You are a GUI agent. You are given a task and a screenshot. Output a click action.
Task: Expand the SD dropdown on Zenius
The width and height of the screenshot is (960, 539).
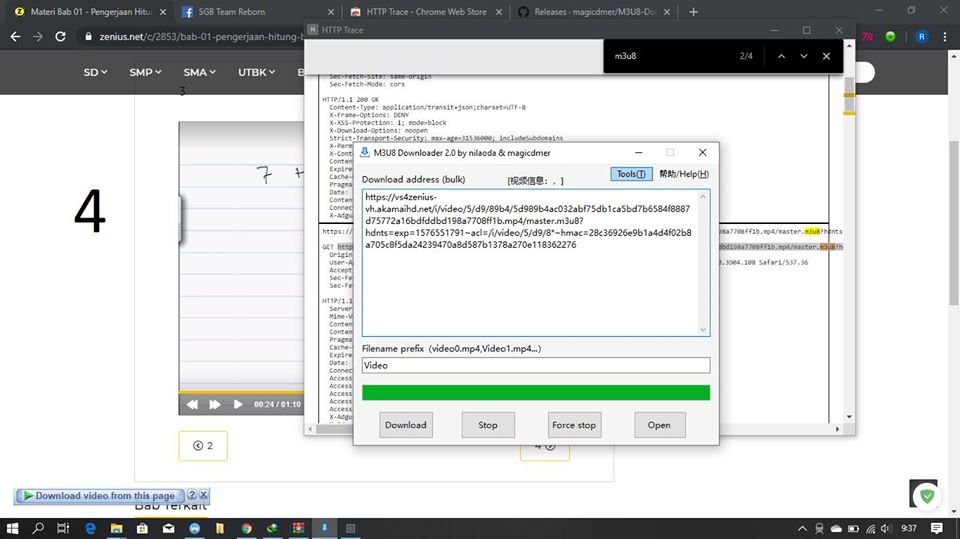95,72
